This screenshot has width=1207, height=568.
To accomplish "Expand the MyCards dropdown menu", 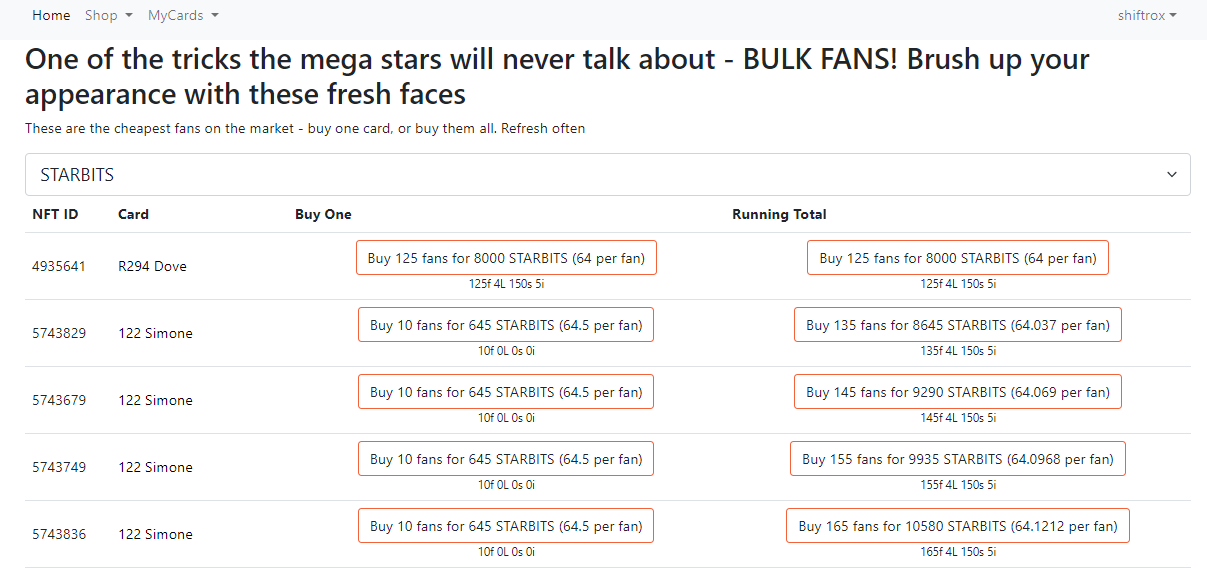I will click(x=183, y=15).
